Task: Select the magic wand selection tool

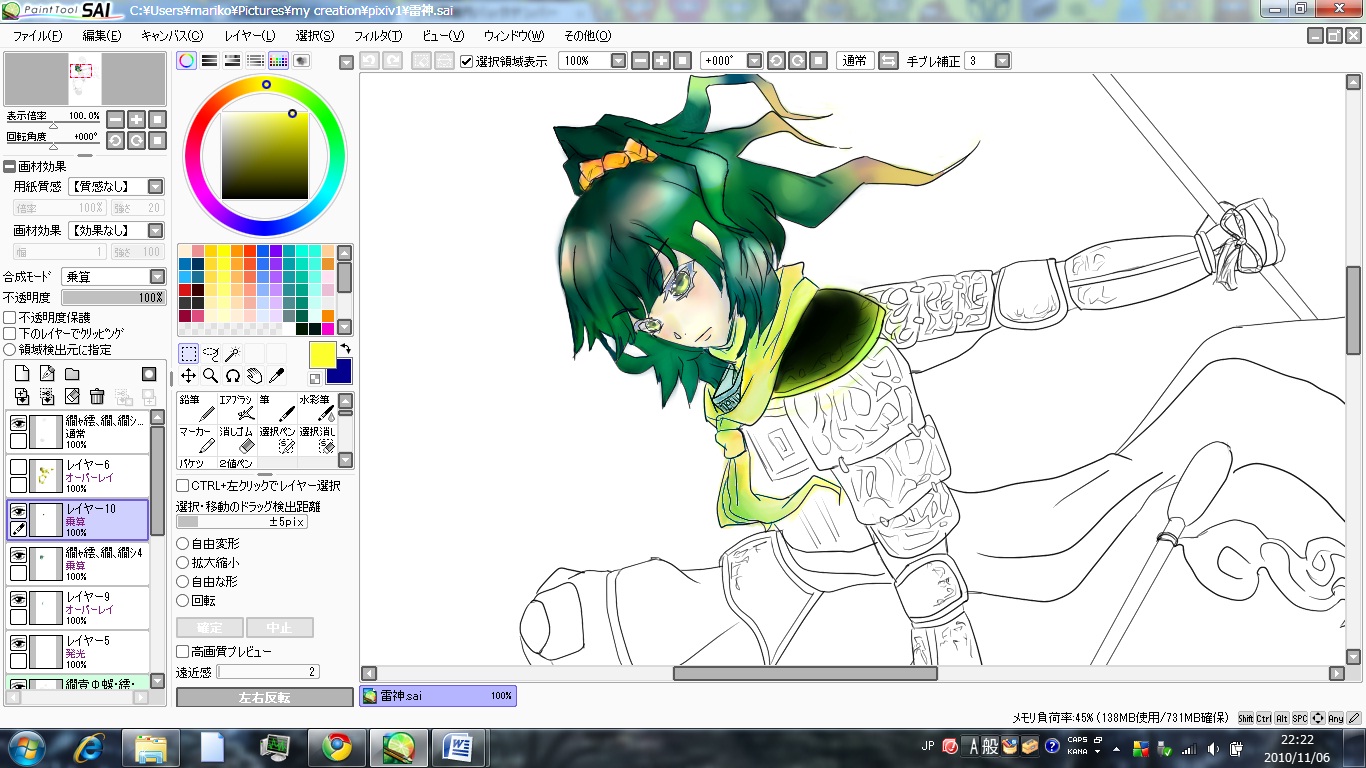Action: pos(233,353)
